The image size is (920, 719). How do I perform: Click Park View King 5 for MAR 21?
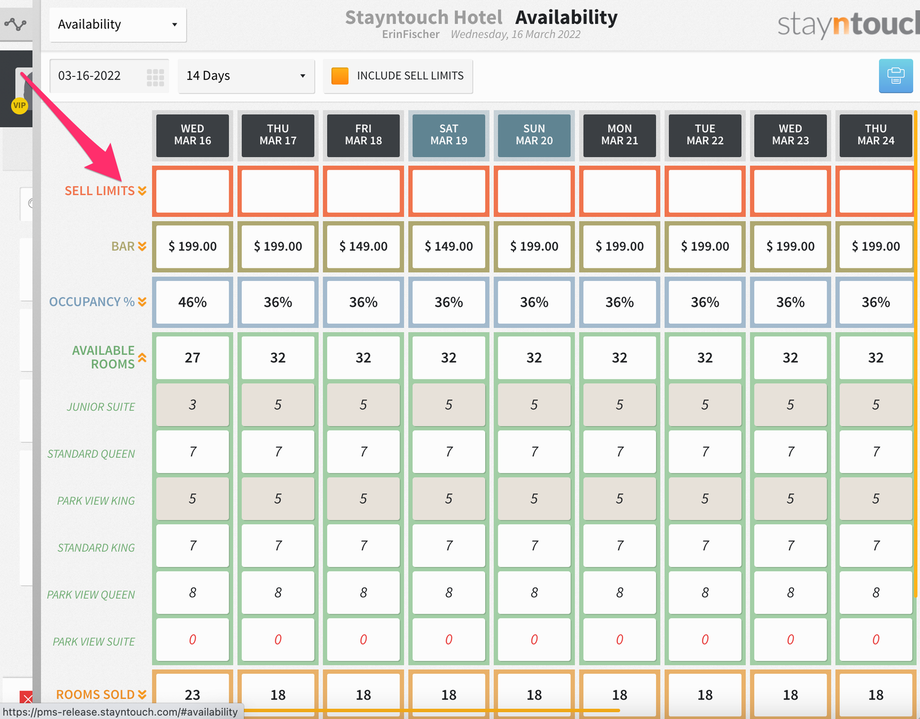[620, 499]
